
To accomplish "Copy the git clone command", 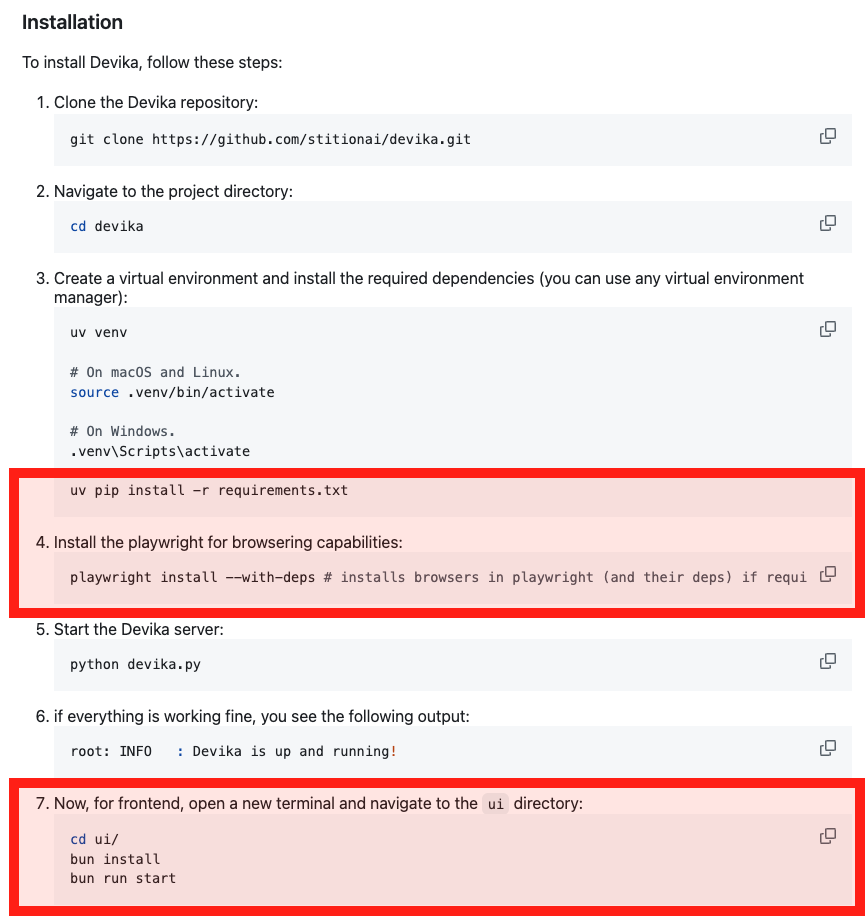I will (x=828, y=136).
